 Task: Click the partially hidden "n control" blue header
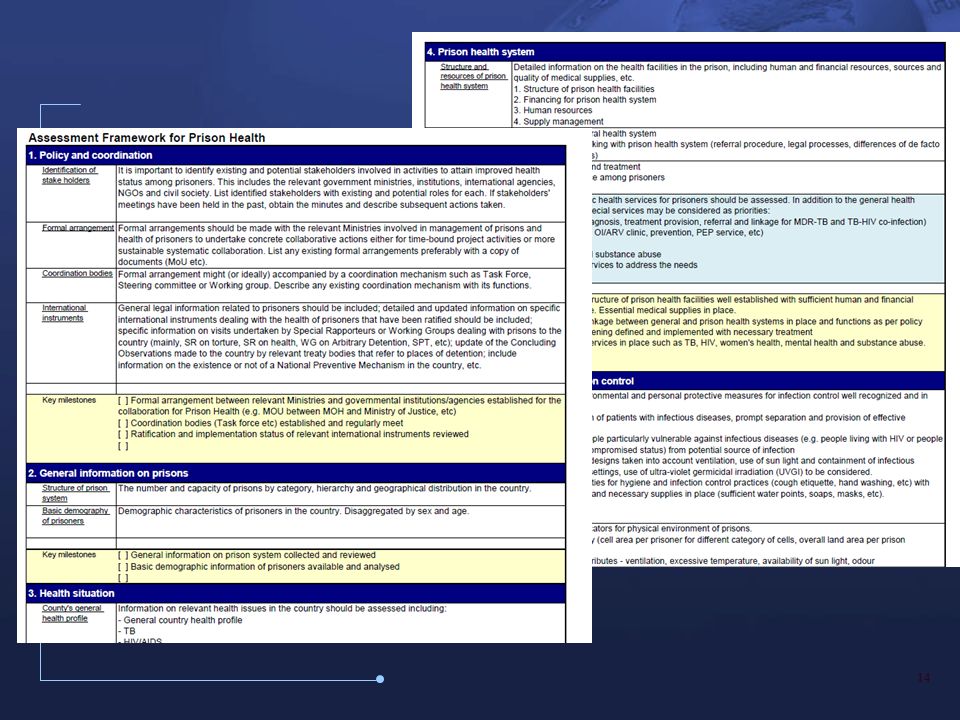pyautogui.click(x=768, y=381)
